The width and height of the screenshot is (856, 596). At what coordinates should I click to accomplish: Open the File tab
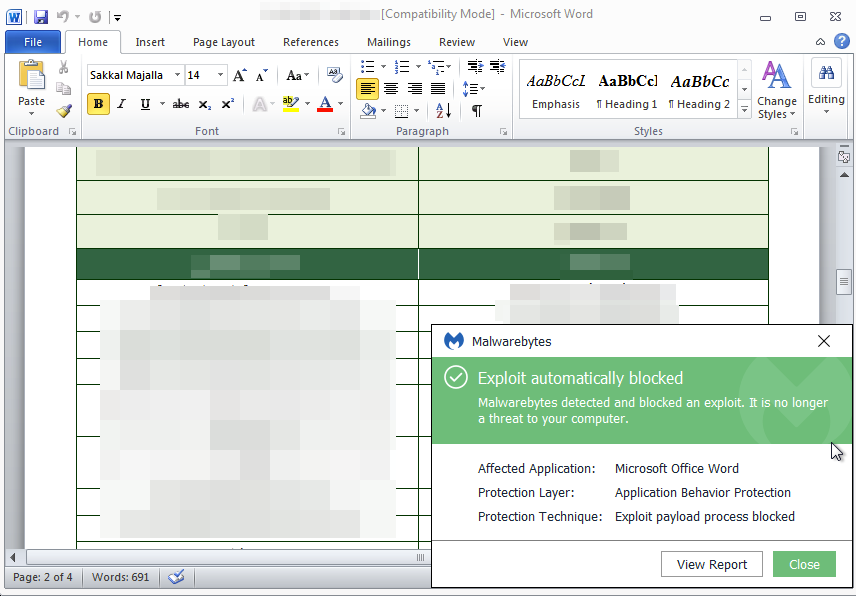pos(33,42)
